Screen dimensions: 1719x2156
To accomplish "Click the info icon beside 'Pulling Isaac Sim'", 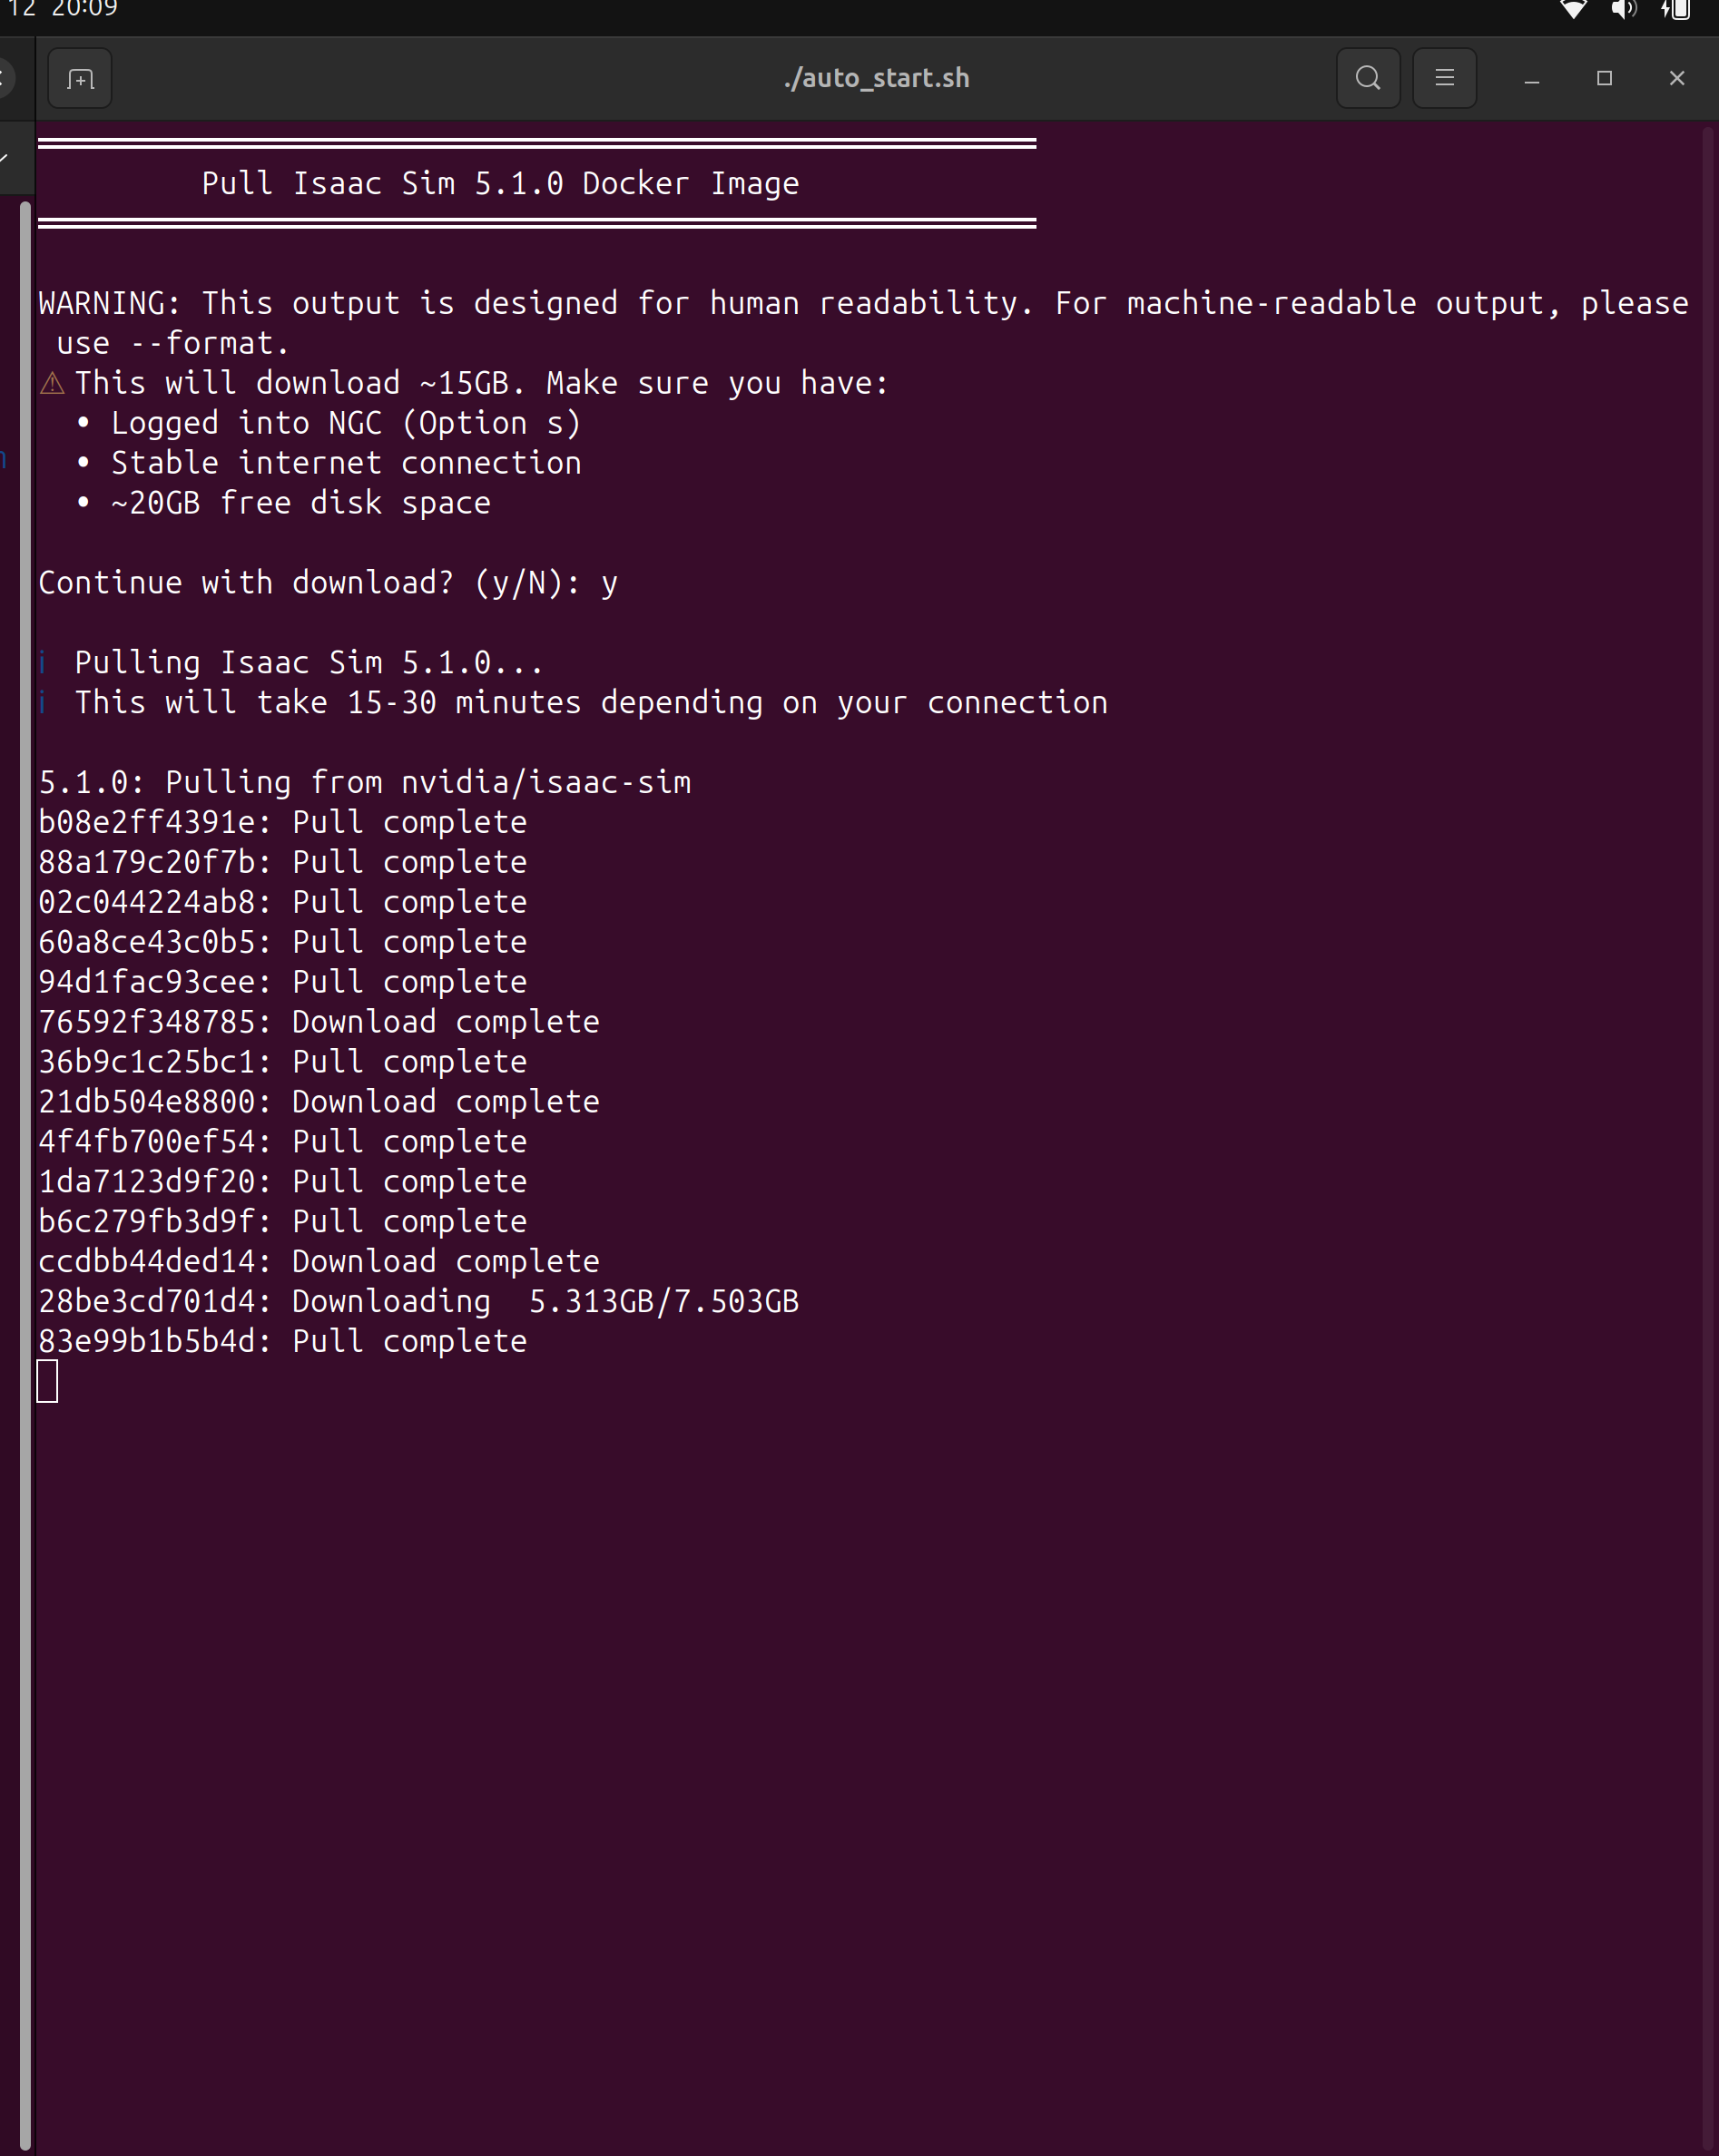I will point(42,663).
